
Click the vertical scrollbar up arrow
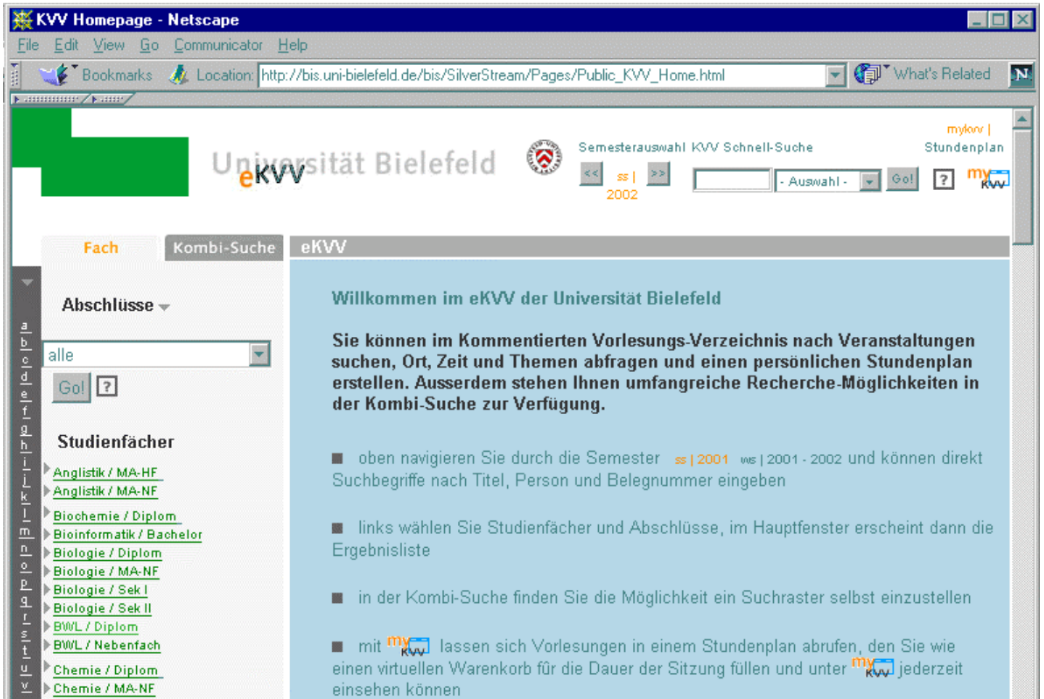tap(1021, 118)
